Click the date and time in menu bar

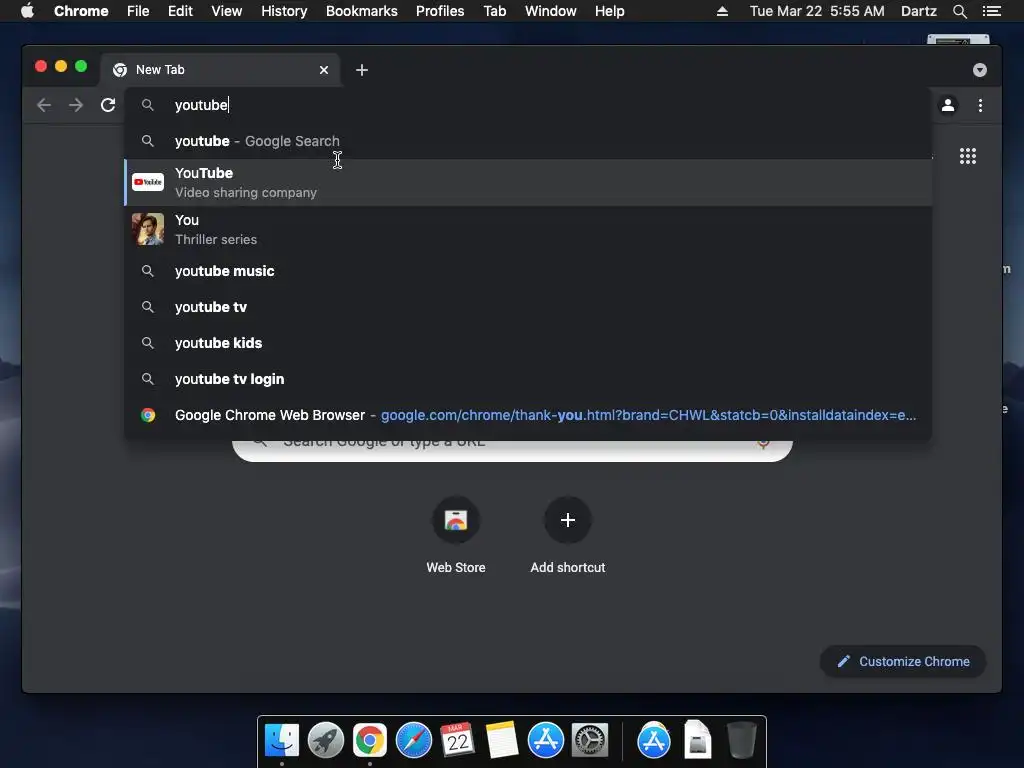[x=817, y=11]
